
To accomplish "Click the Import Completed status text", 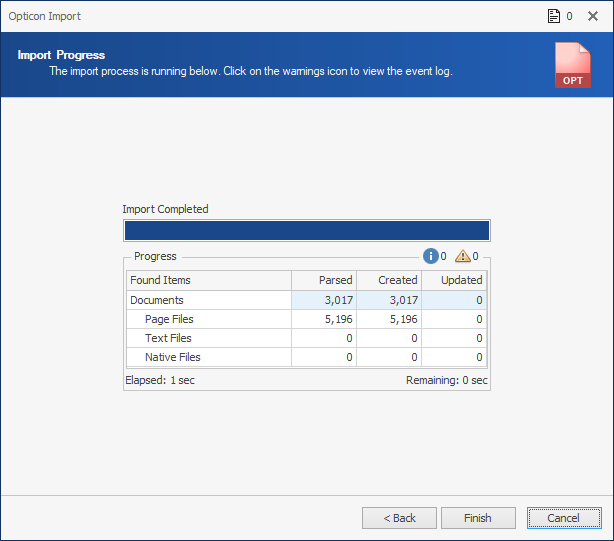I will pyautogui.click(x=165, y=209).
